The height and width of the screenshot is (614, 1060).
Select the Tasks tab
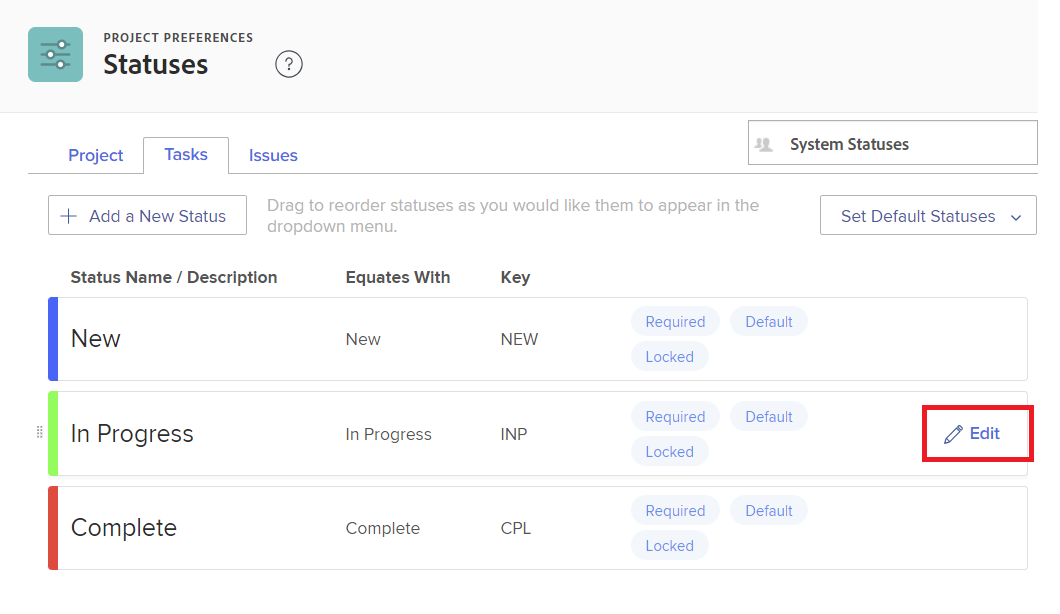186,154
